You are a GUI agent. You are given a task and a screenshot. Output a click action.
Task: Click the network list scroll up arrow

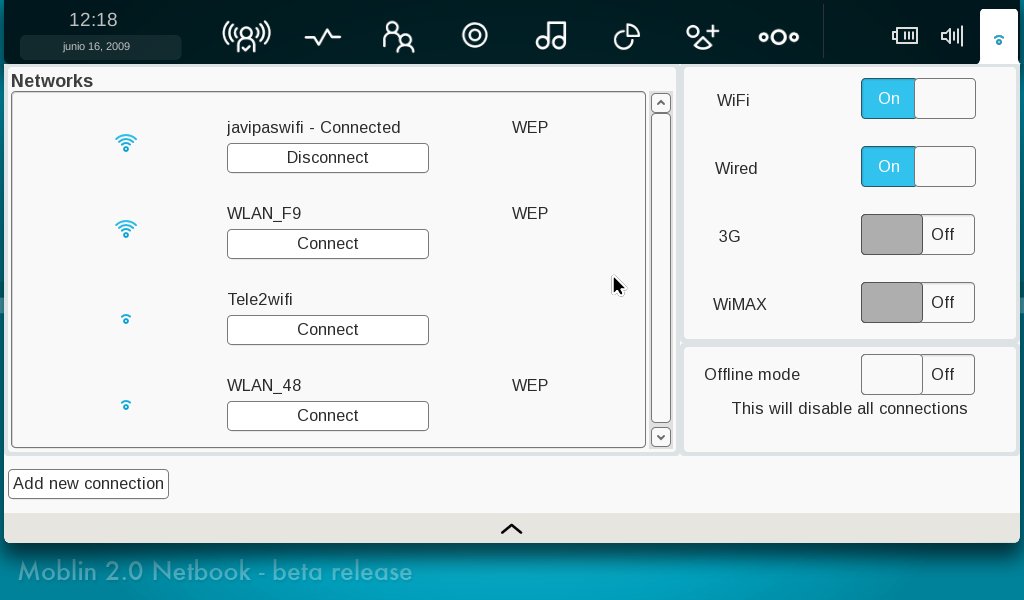pos(661,103)
